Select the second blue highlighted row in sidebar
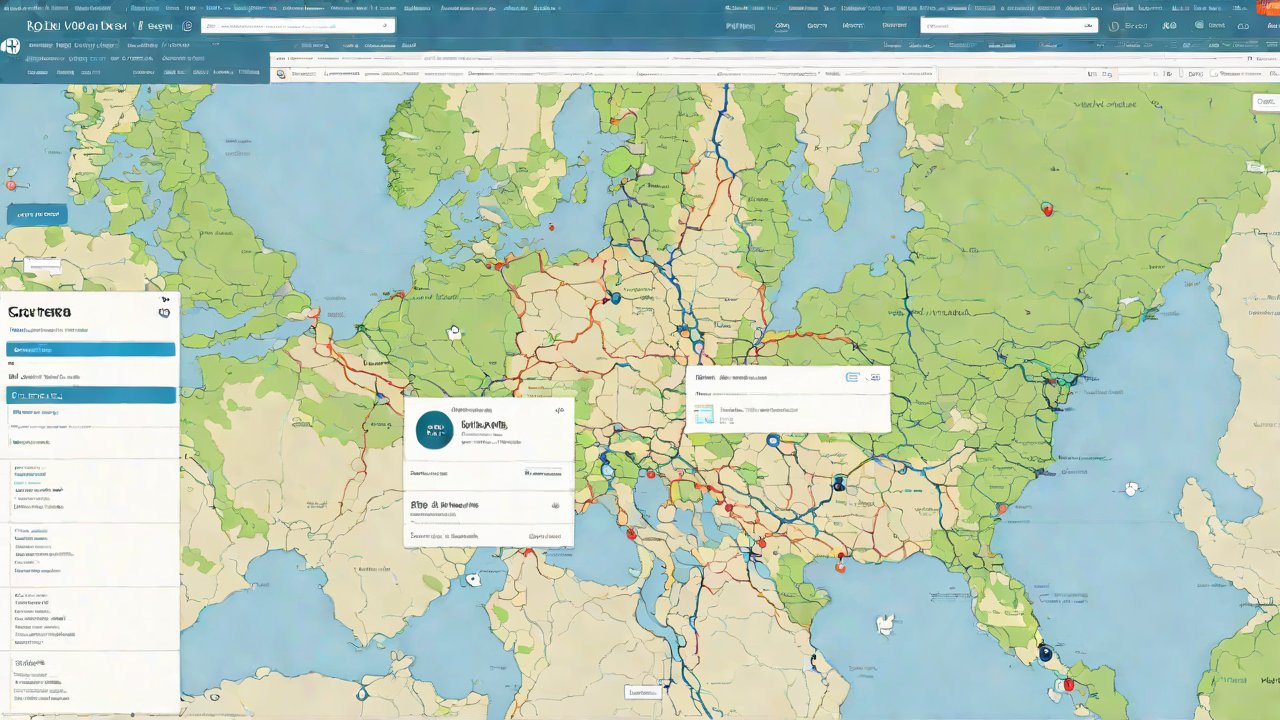This screenshot has height=720, width=1280. click(x=90, y=396)
